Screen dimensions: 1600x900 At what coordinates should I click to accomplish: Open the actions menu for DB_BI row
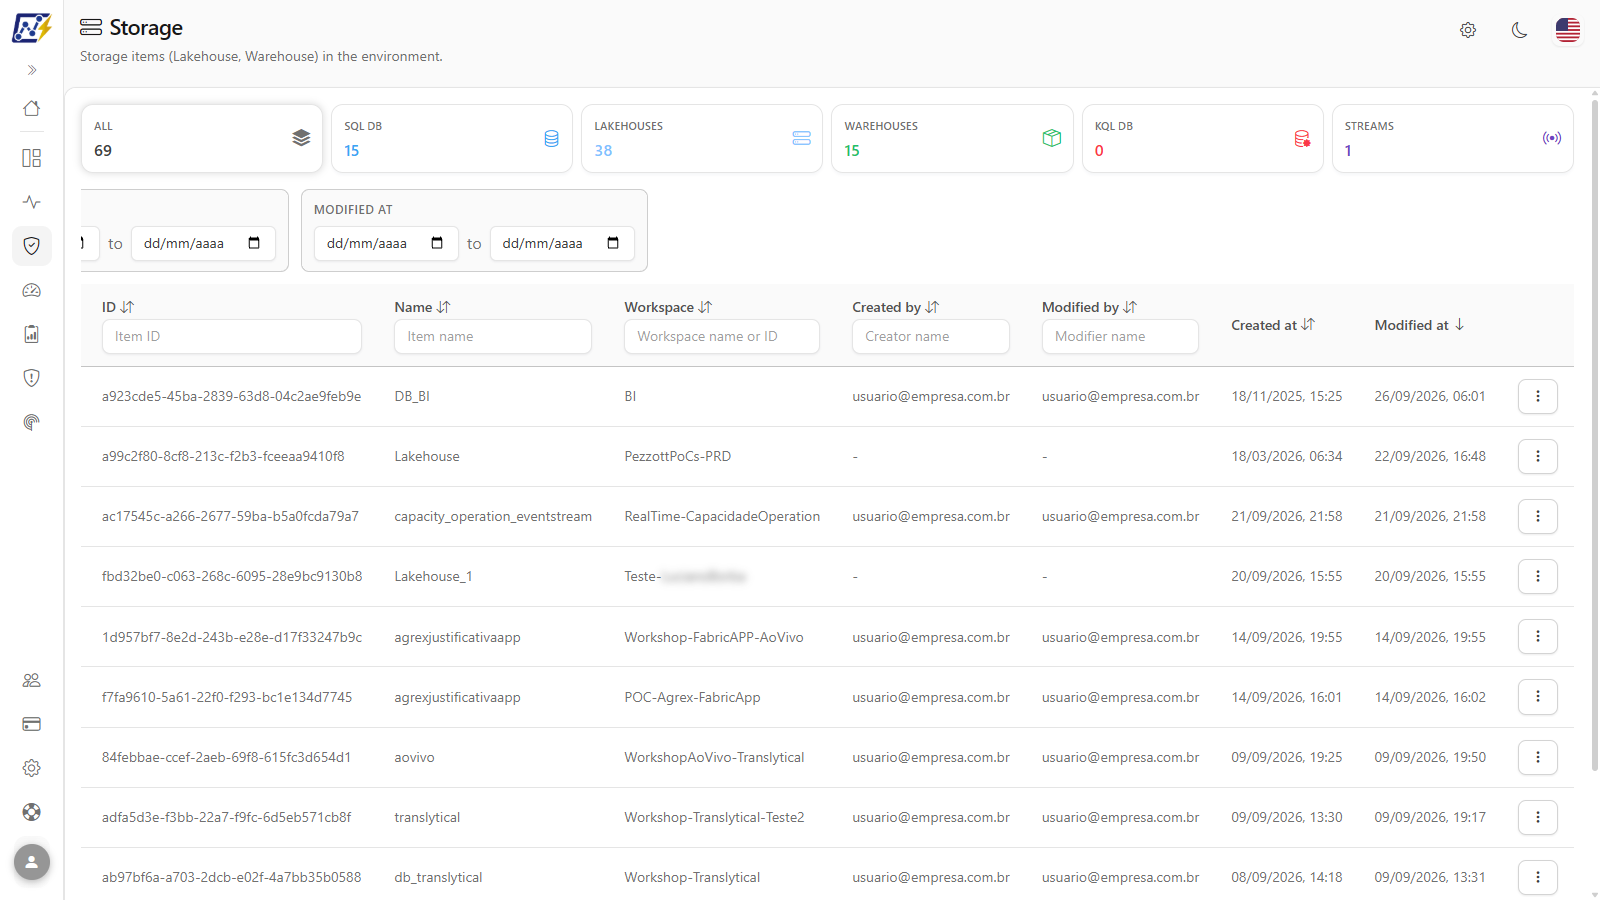click(x=1538, y=396)
